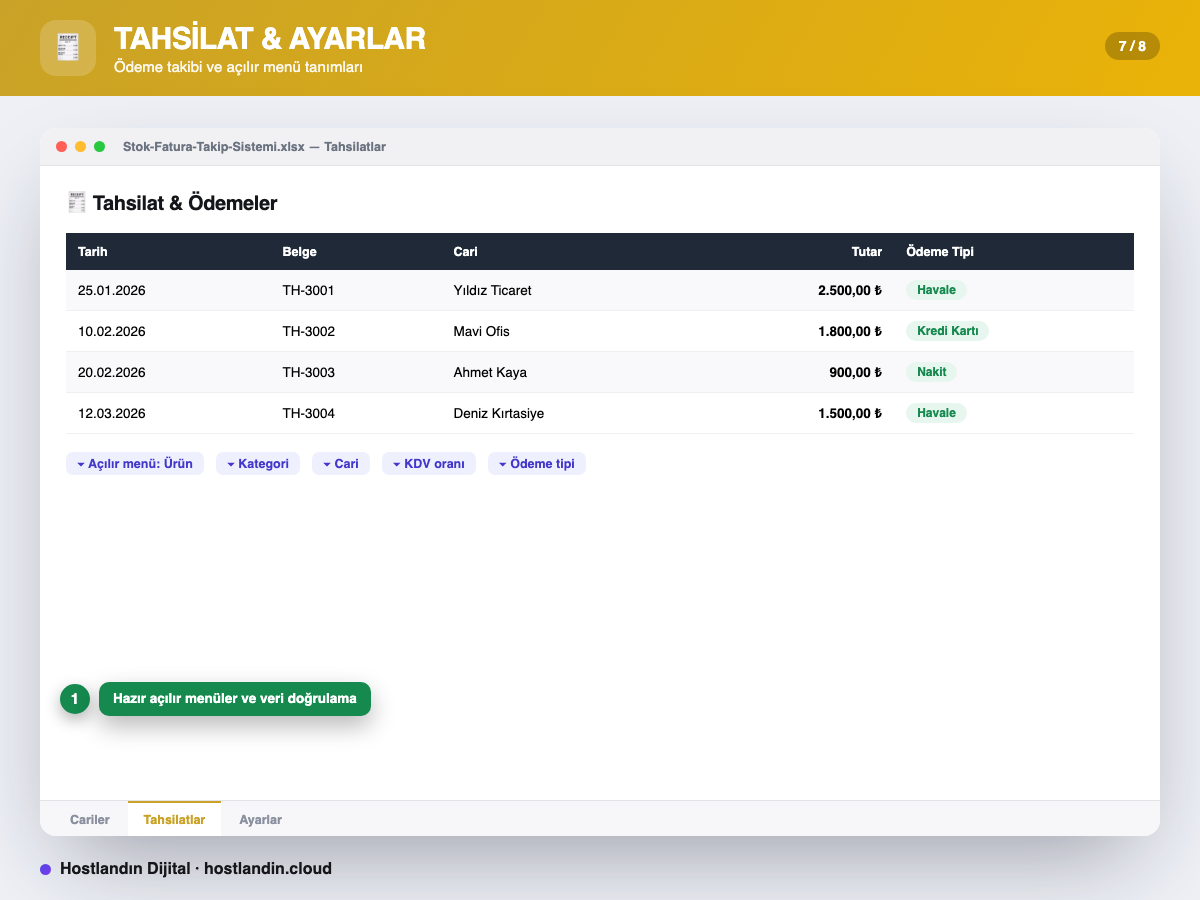
Task: Click the Deniz Kırtasiye cell
Action: pyautogui.click(x=498, y=413)
